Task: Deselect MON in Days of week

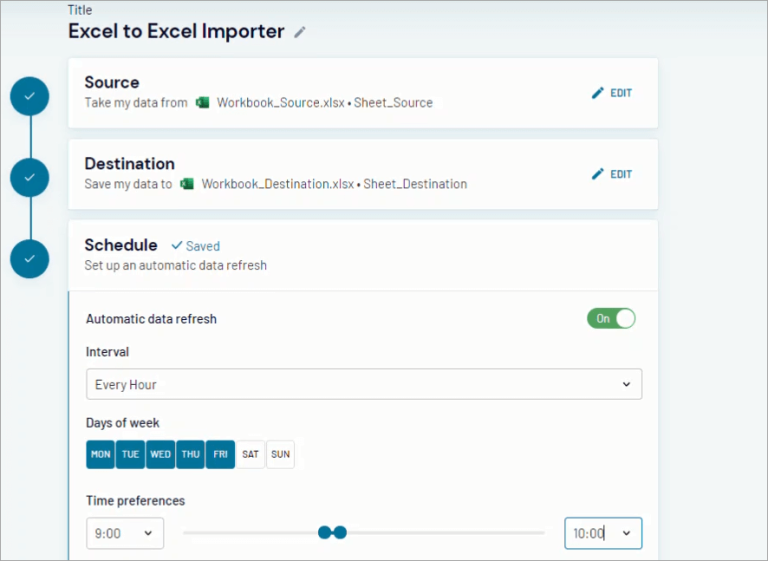Action: coord(100,454)
